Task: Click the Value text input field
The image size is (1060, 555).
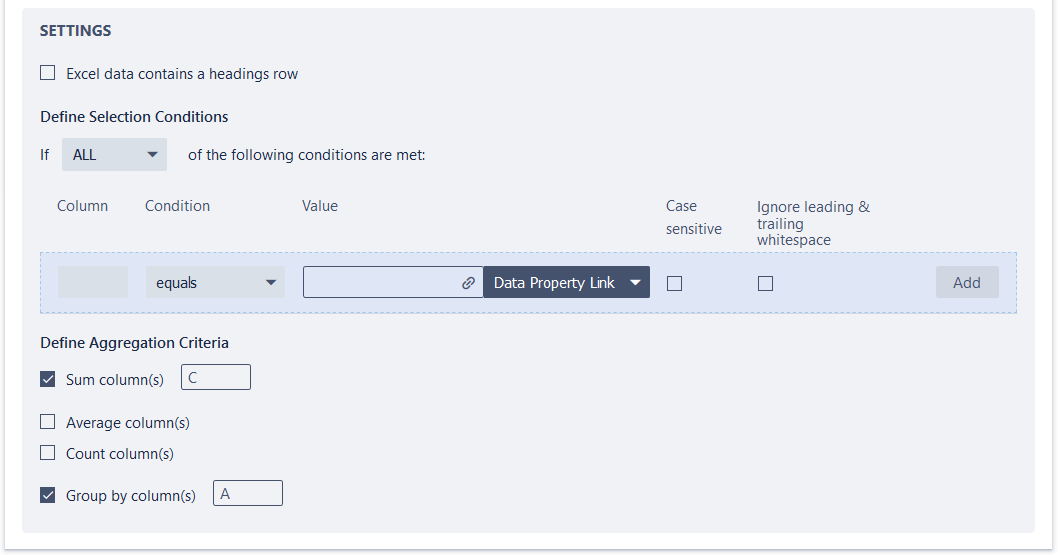Action: [x=380, y=283]
